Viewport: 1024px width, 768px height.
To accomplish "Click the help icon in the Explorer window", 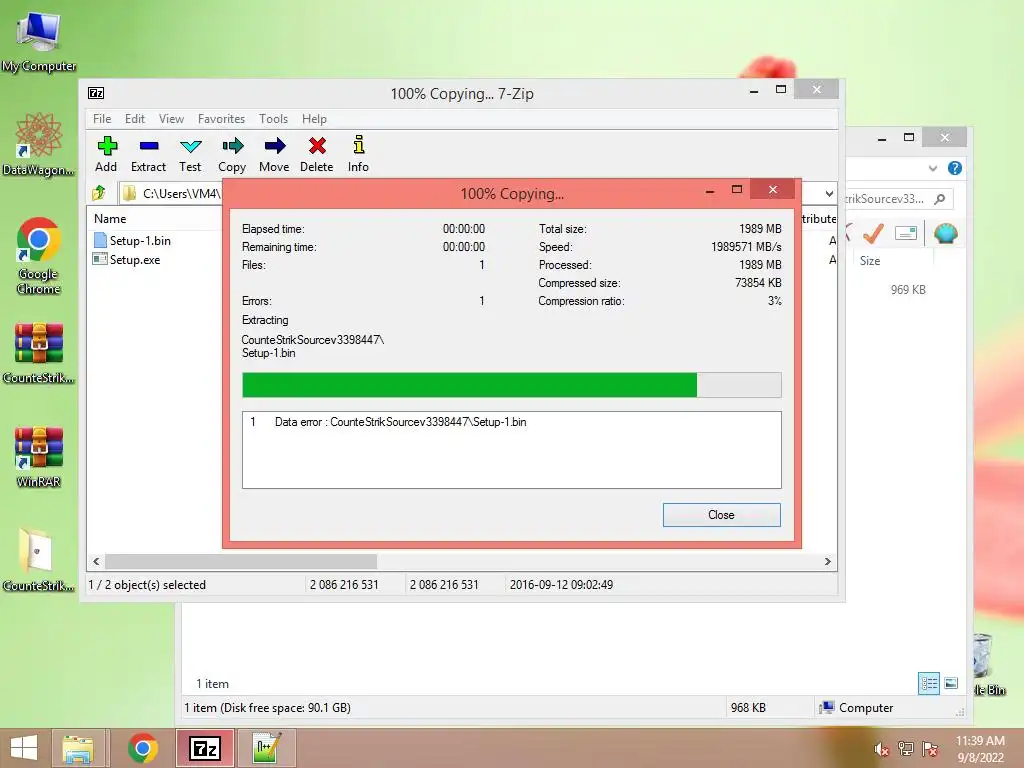I will click(954, 168).
